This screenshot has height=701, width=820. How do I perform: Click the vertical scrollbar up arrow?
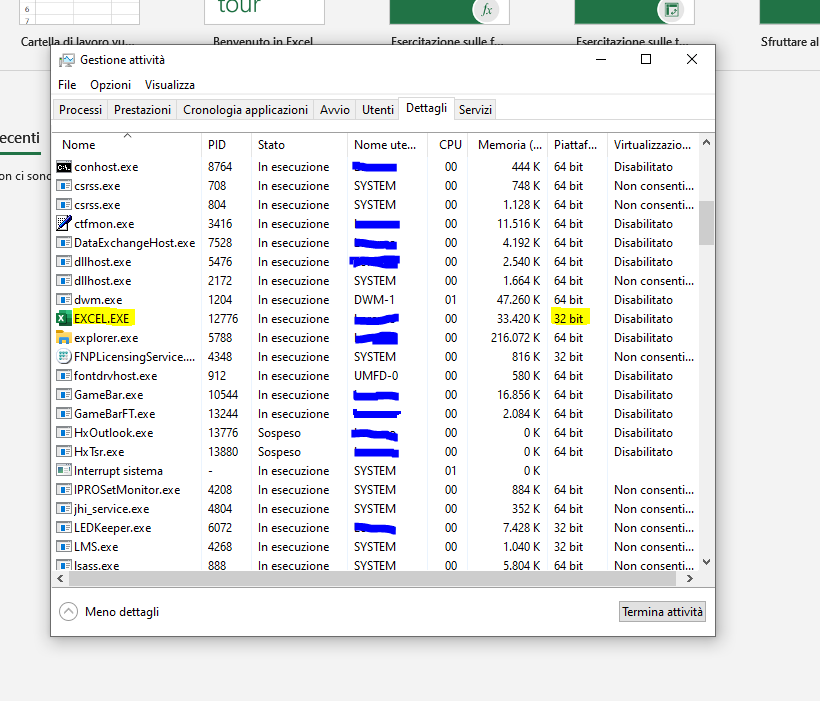pos(707,142)
